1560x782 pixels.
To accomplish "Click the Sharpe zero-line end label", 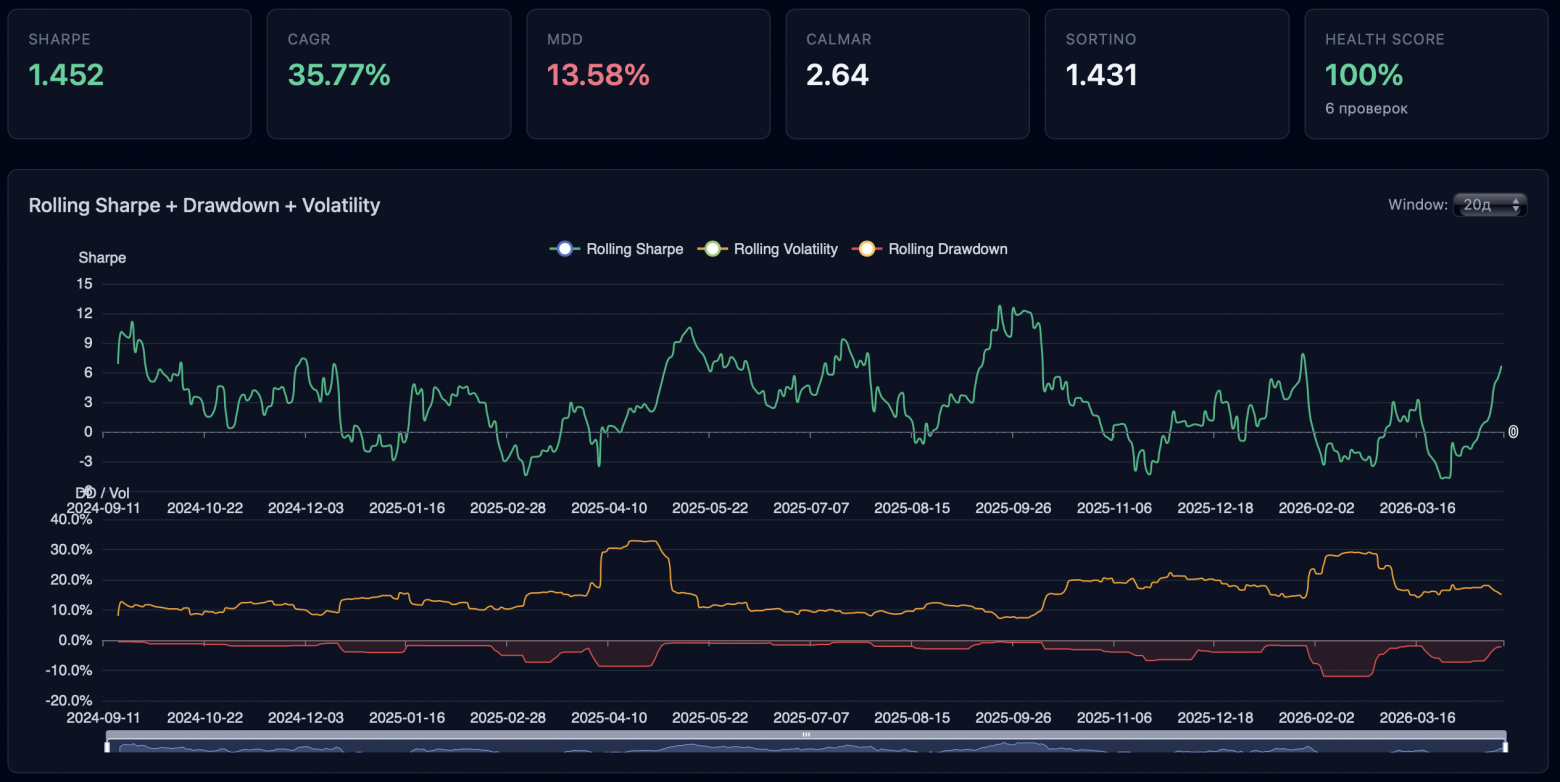I will (x=1513, y=432).
